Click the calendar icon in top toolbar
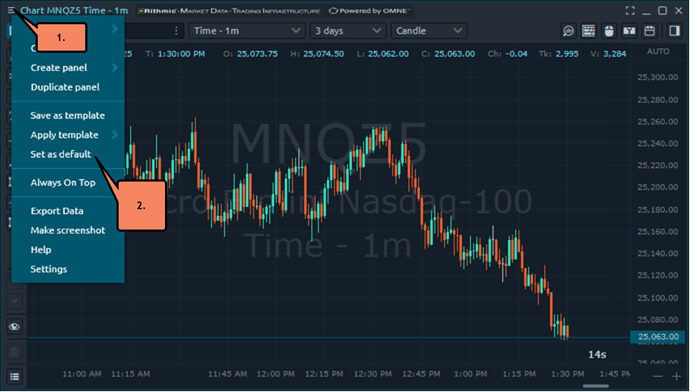 coord(650,31)
